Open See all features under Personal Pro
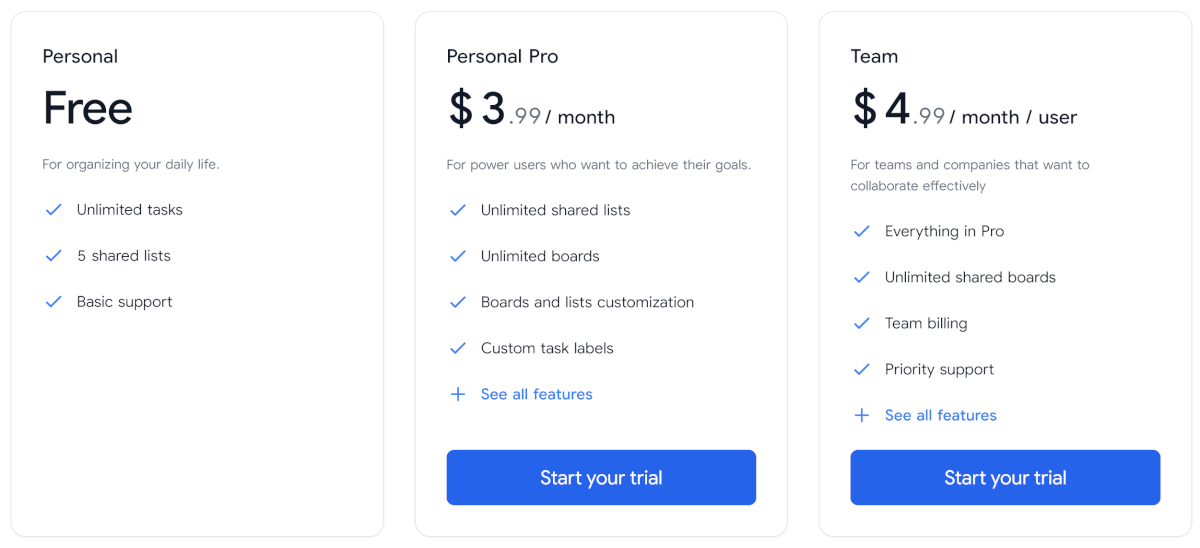 [536, 394]
